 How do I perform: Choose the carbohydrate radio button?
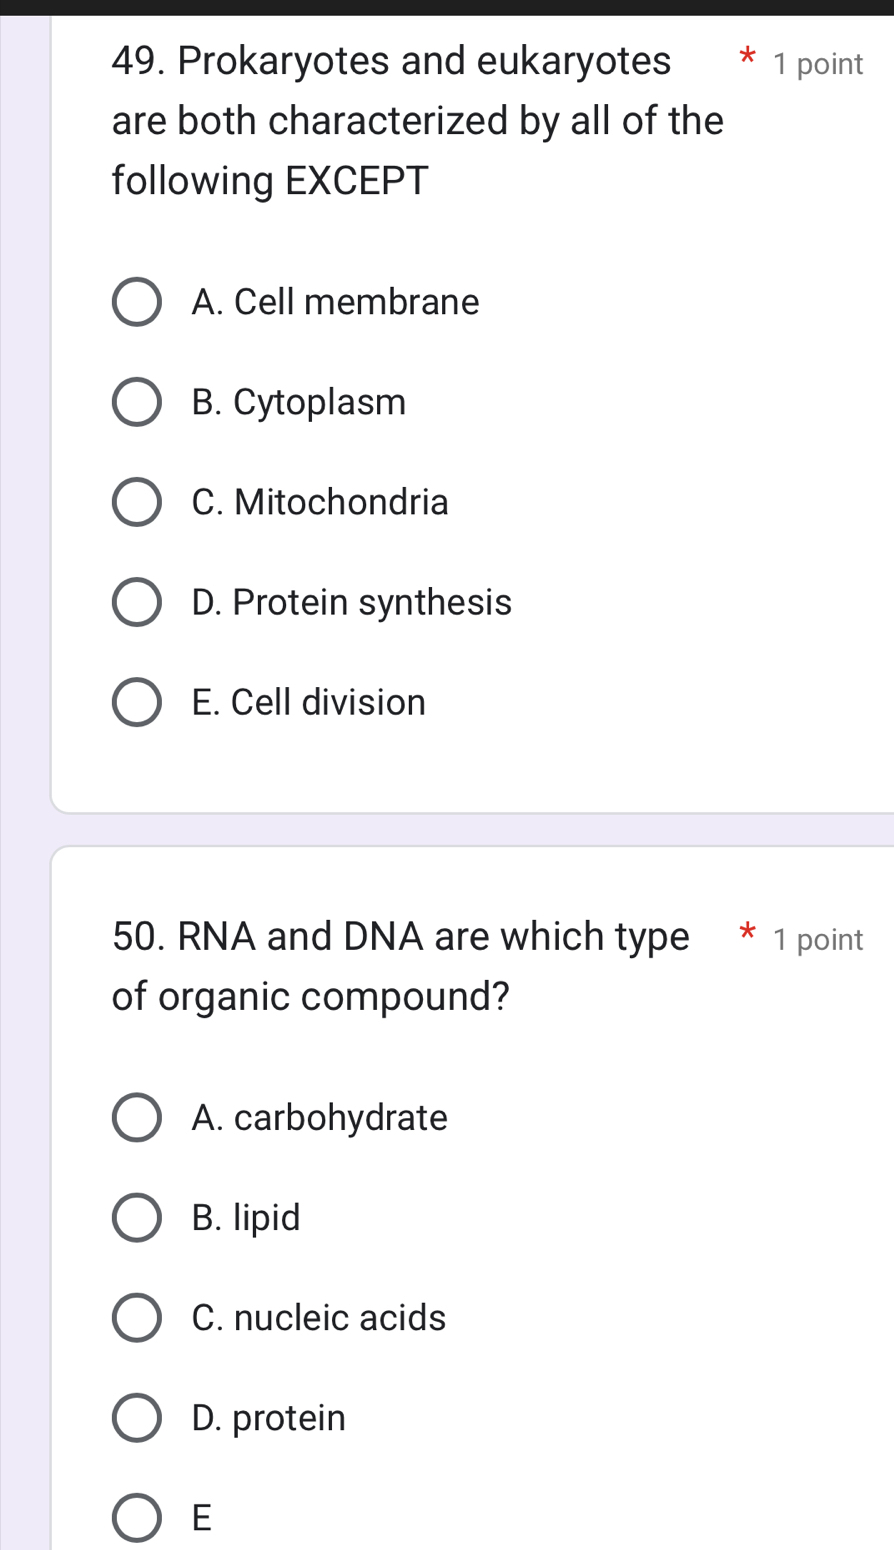tap(136, 1117)
